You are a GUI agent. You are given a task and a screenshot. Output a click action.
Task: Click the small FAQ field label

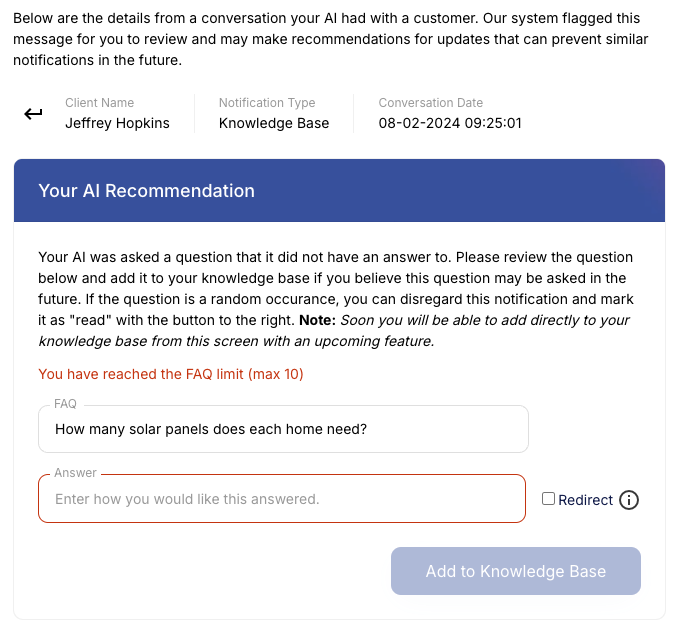tap(65, 404)
